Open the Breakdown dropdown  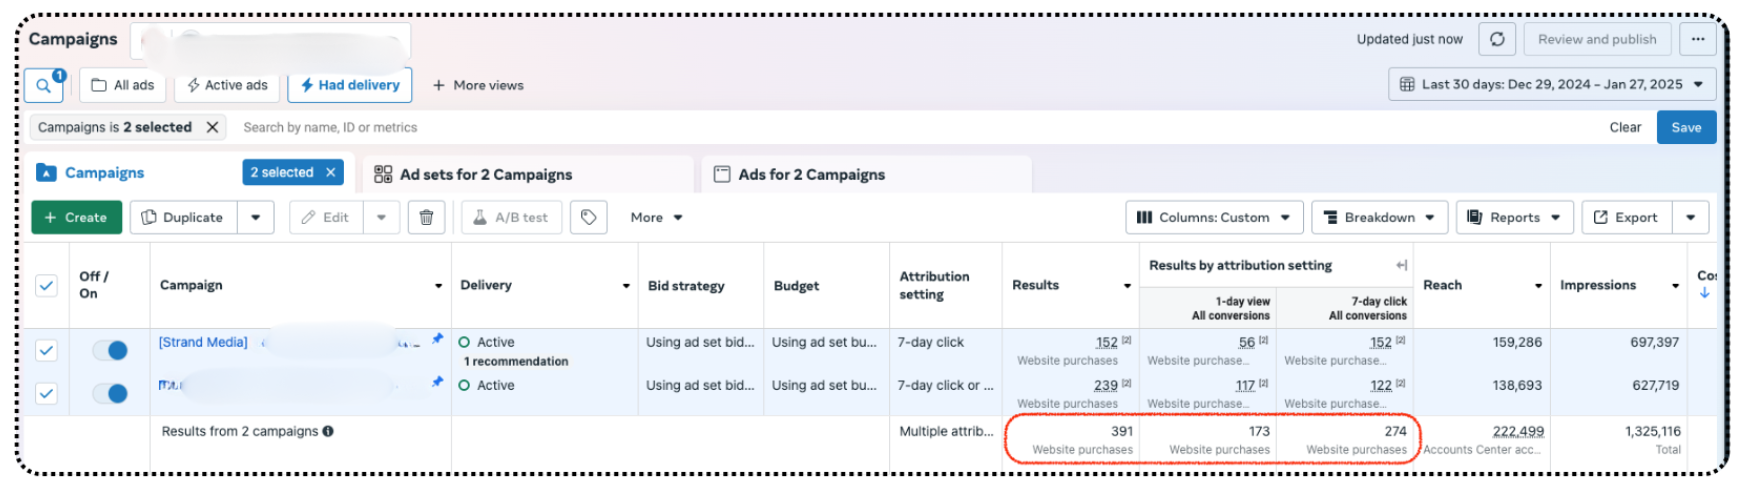click(x=1378, y=217)
